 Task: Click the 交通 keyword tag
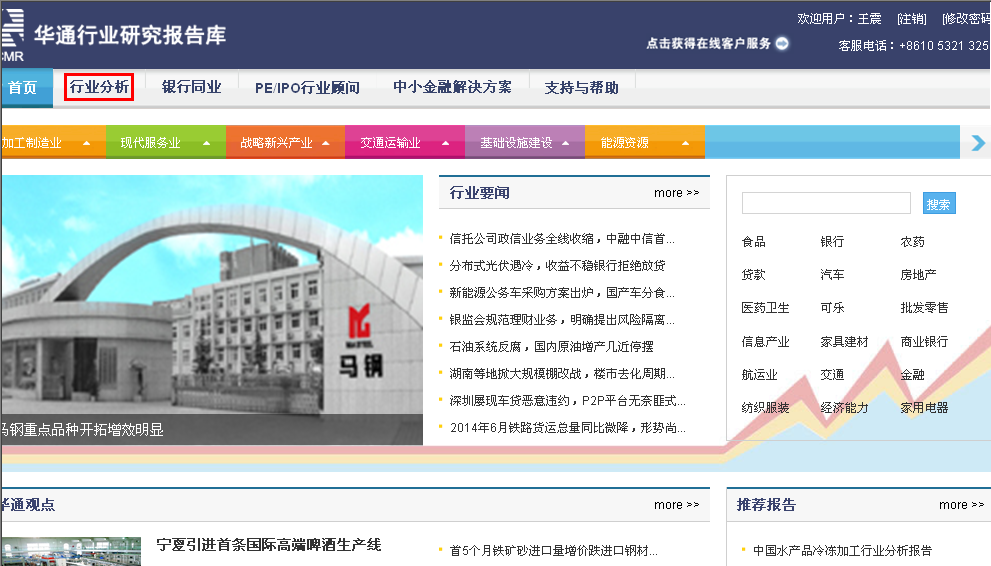pos(832,375)
